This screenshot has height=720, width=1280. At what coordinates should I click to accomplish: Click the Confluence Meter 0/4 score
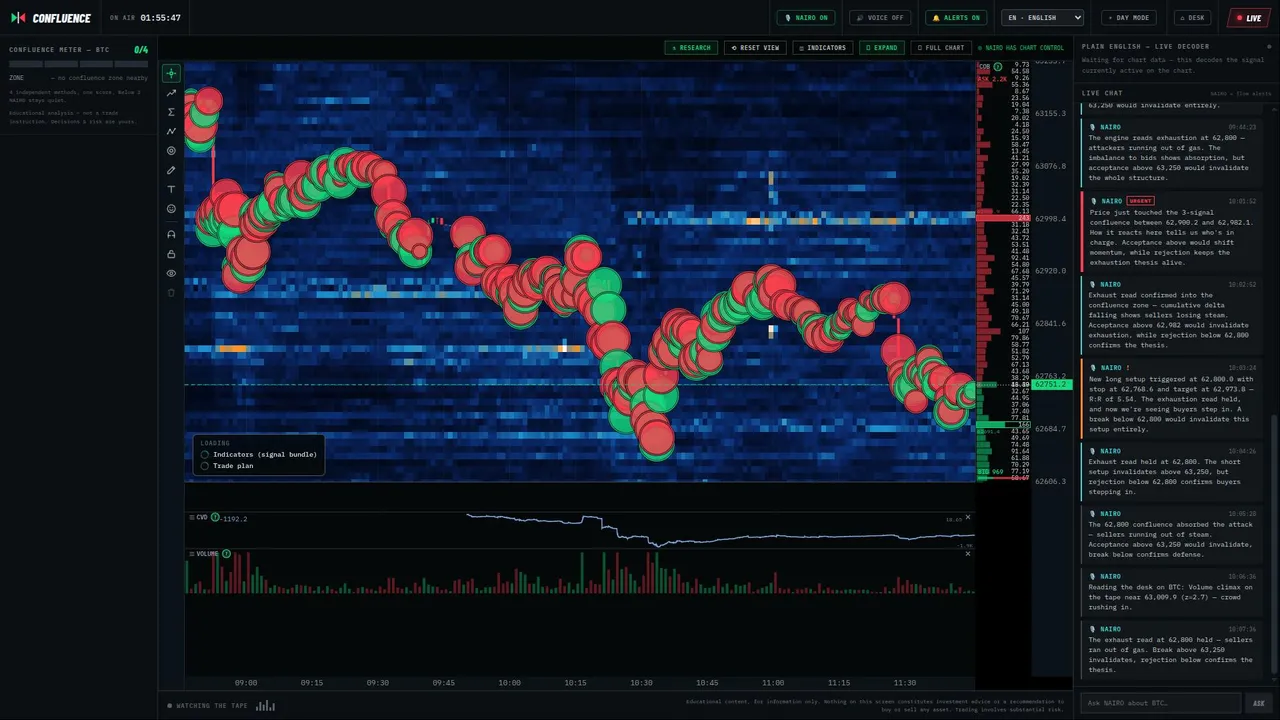point(141,49)
